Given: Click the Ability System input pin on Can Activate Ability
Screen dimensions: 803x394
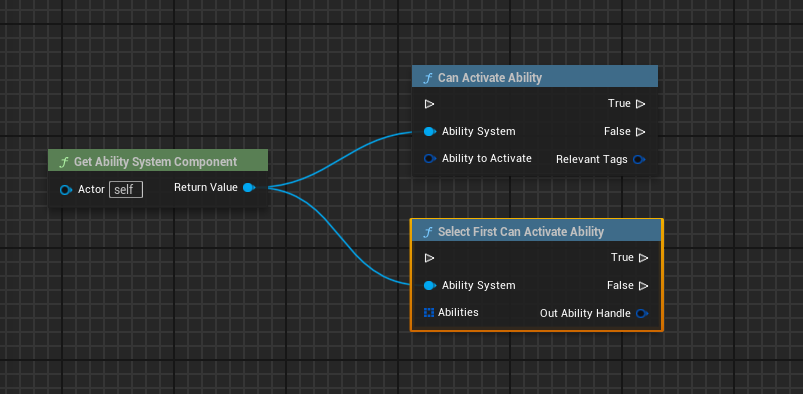Looking at the screenshot, I should coord(430,132).
